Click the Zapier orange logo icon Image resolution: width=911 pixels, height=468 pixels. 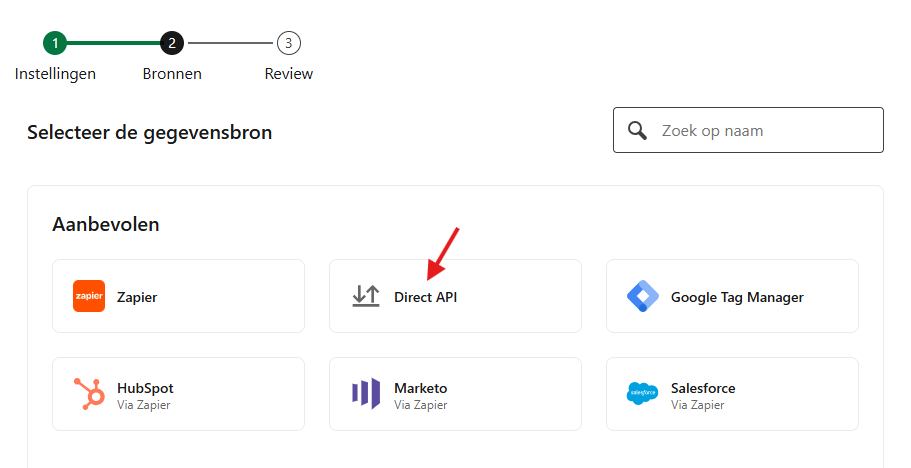[x=89, y=296]
